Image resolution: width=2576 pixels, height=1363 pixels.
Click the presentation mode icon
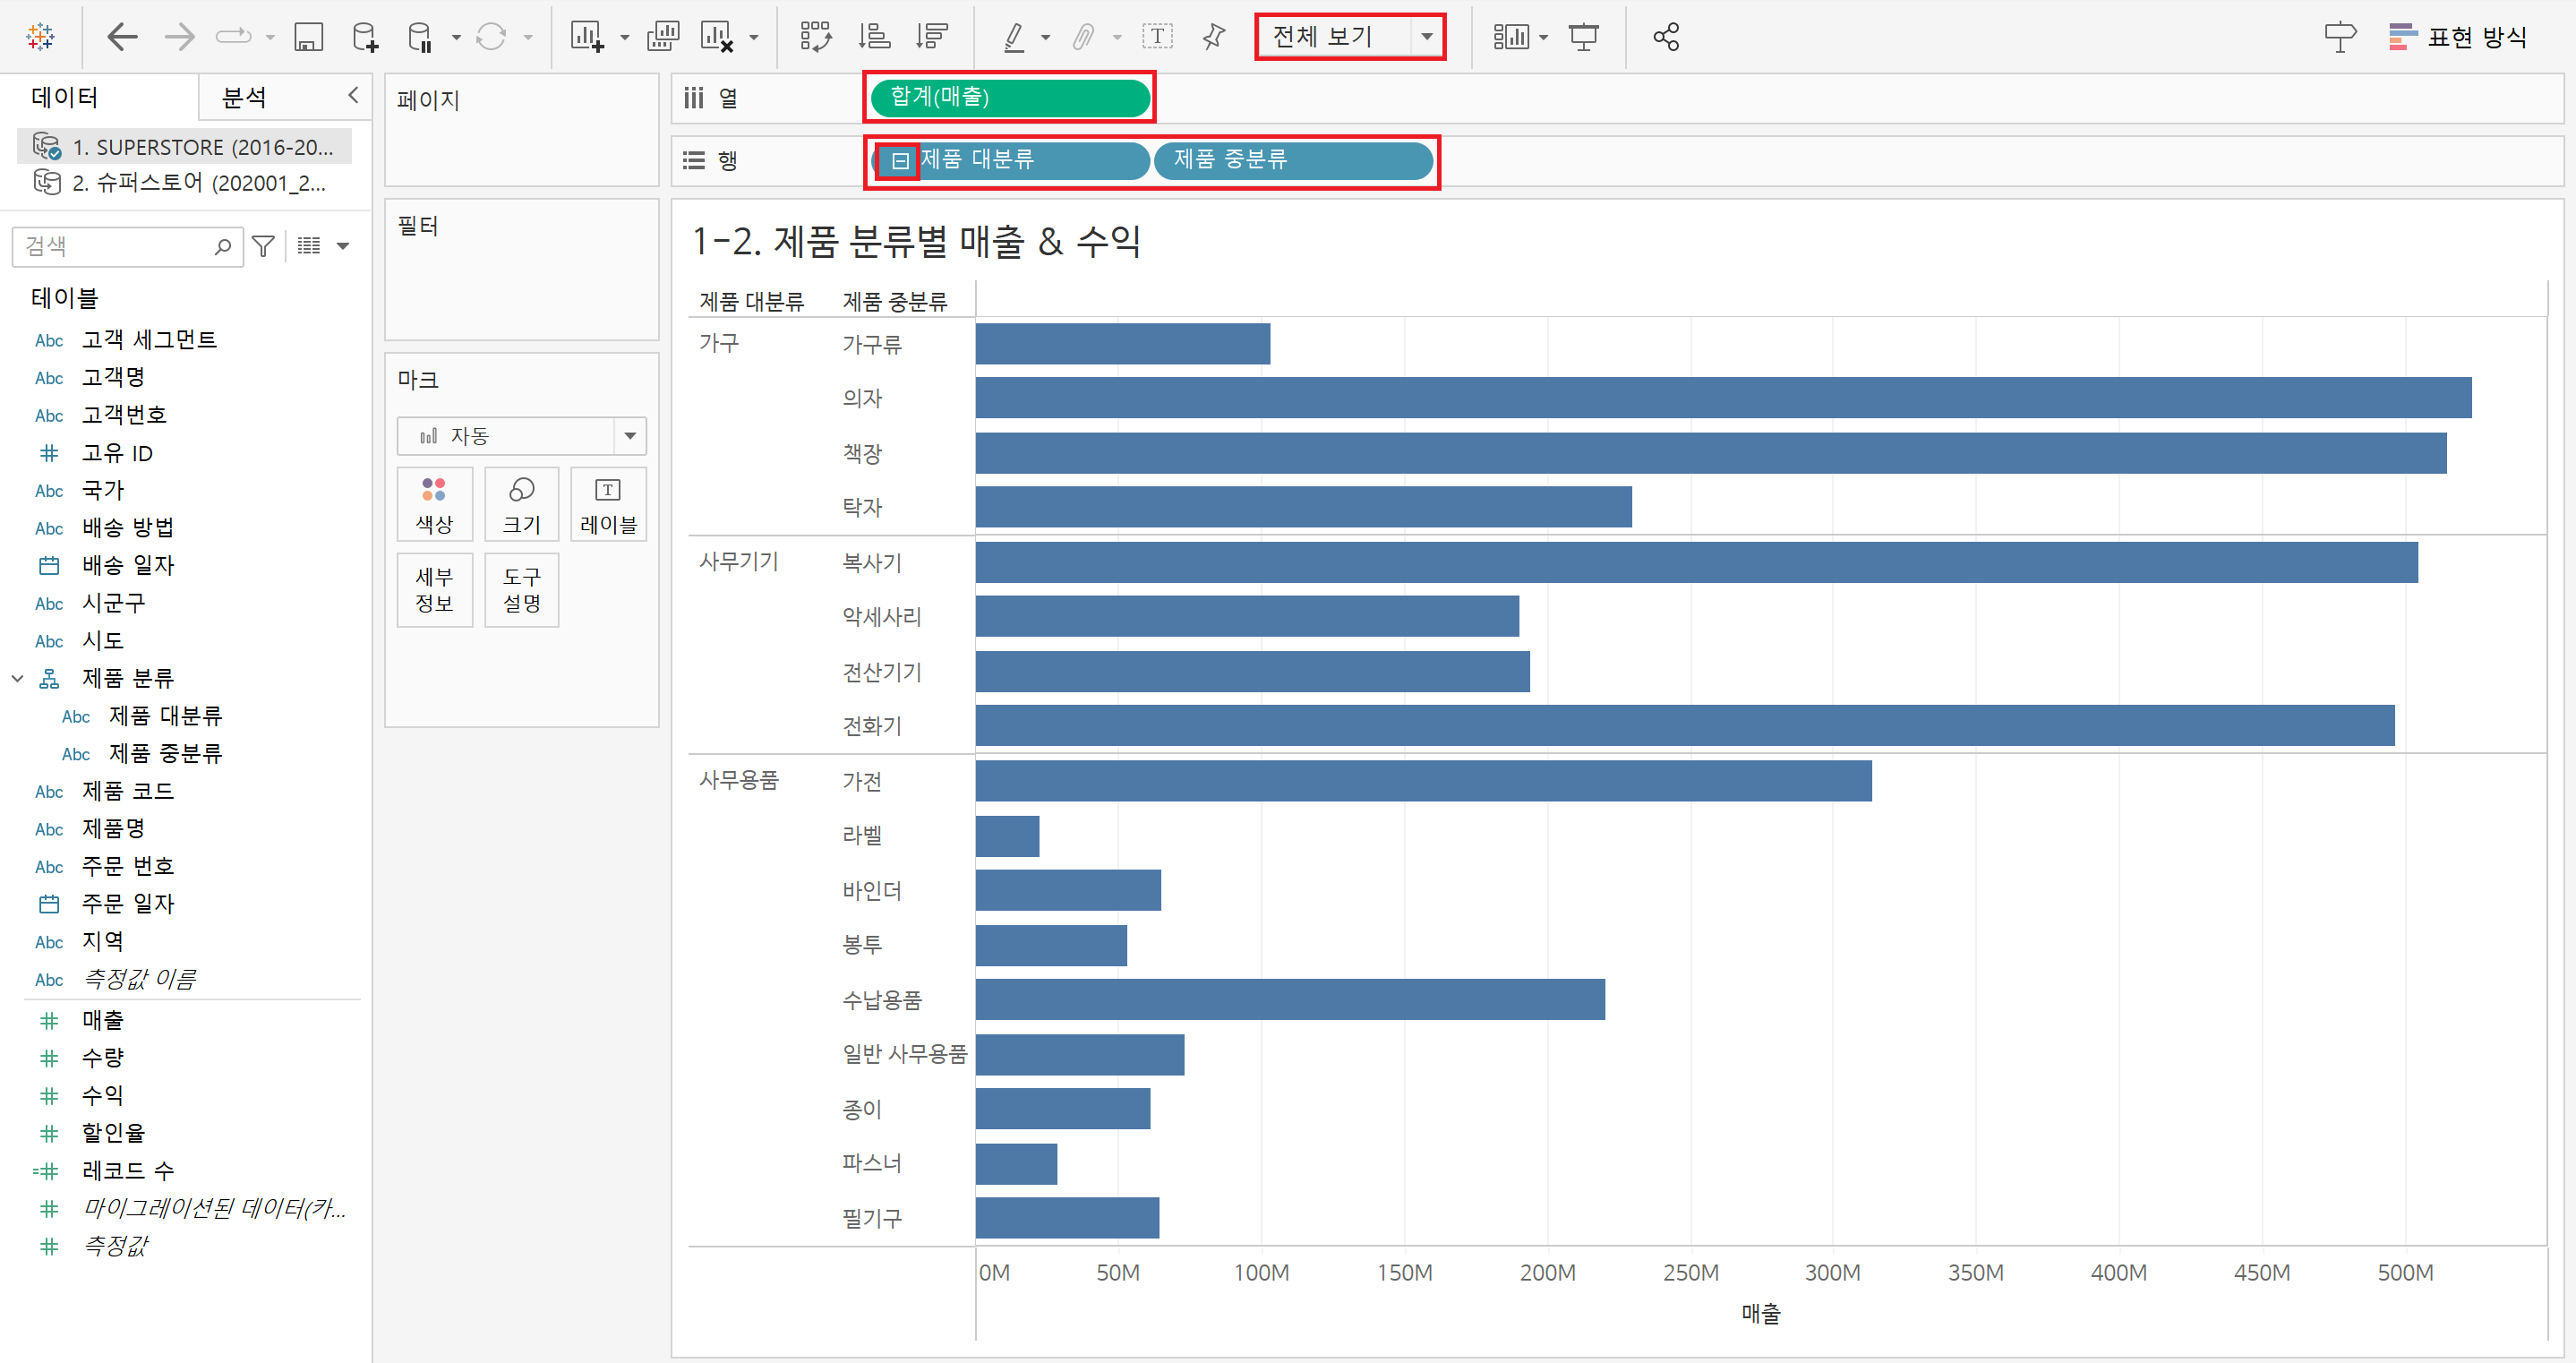point(1583,37)
